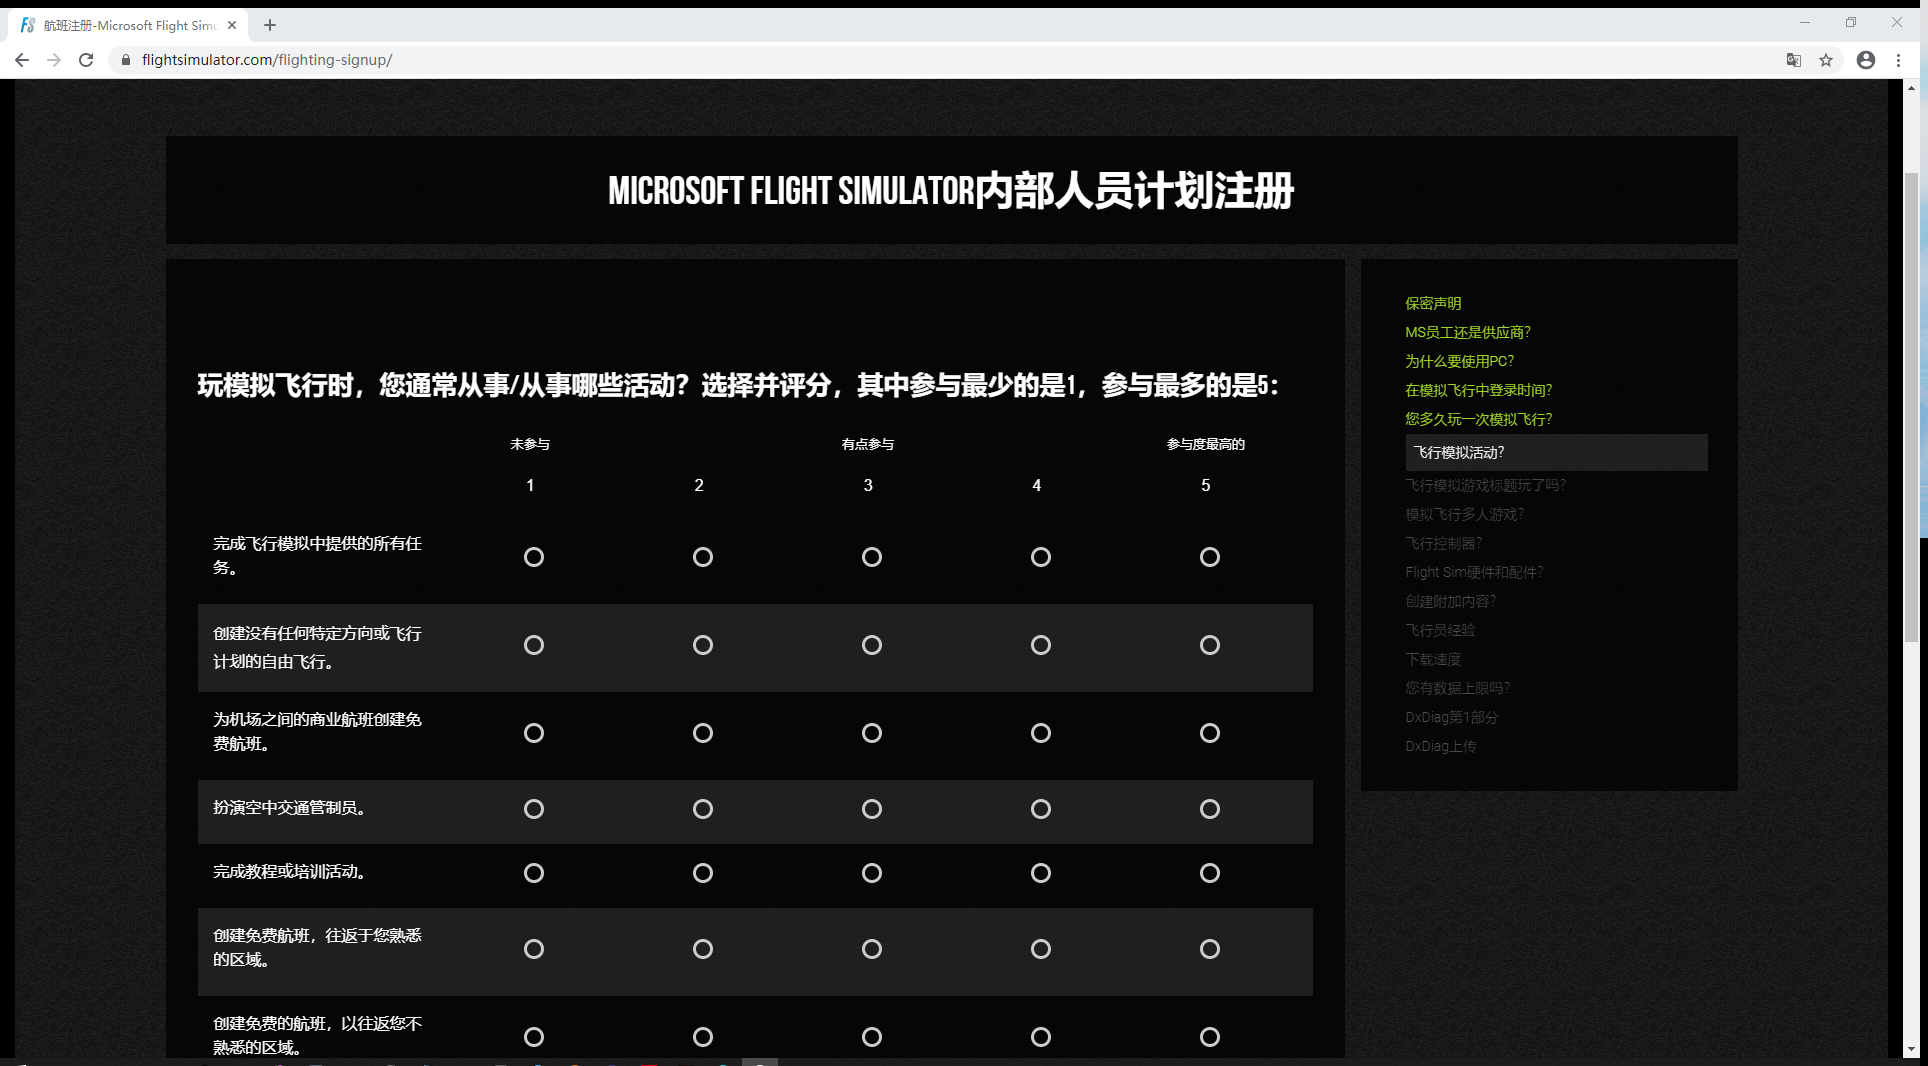Reload the flight simulator signup page
This screenshot has height=1066, width=1928.
pos(86,60)
